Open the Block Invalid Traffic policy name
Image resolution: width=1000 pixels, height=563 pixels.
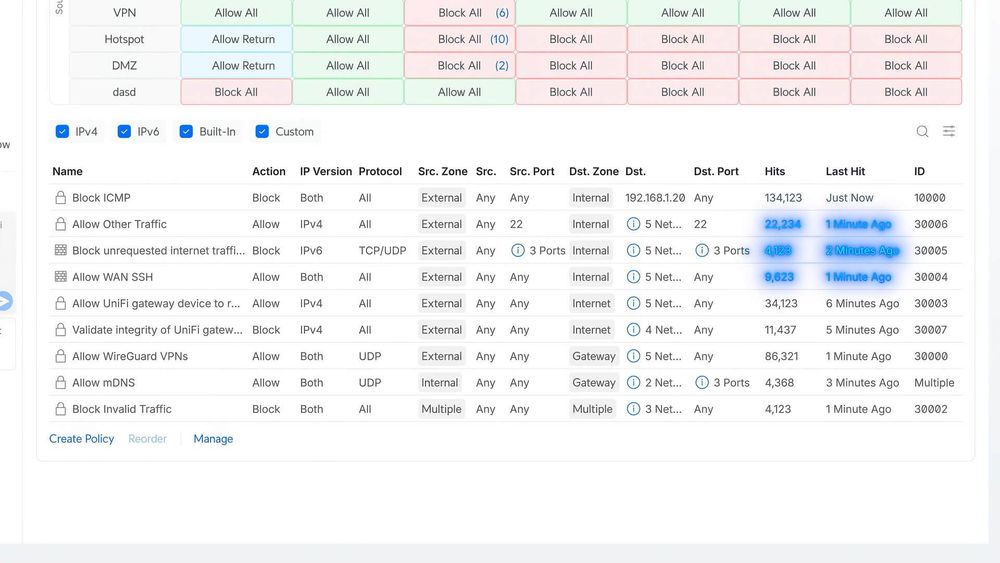pos(122,409)
